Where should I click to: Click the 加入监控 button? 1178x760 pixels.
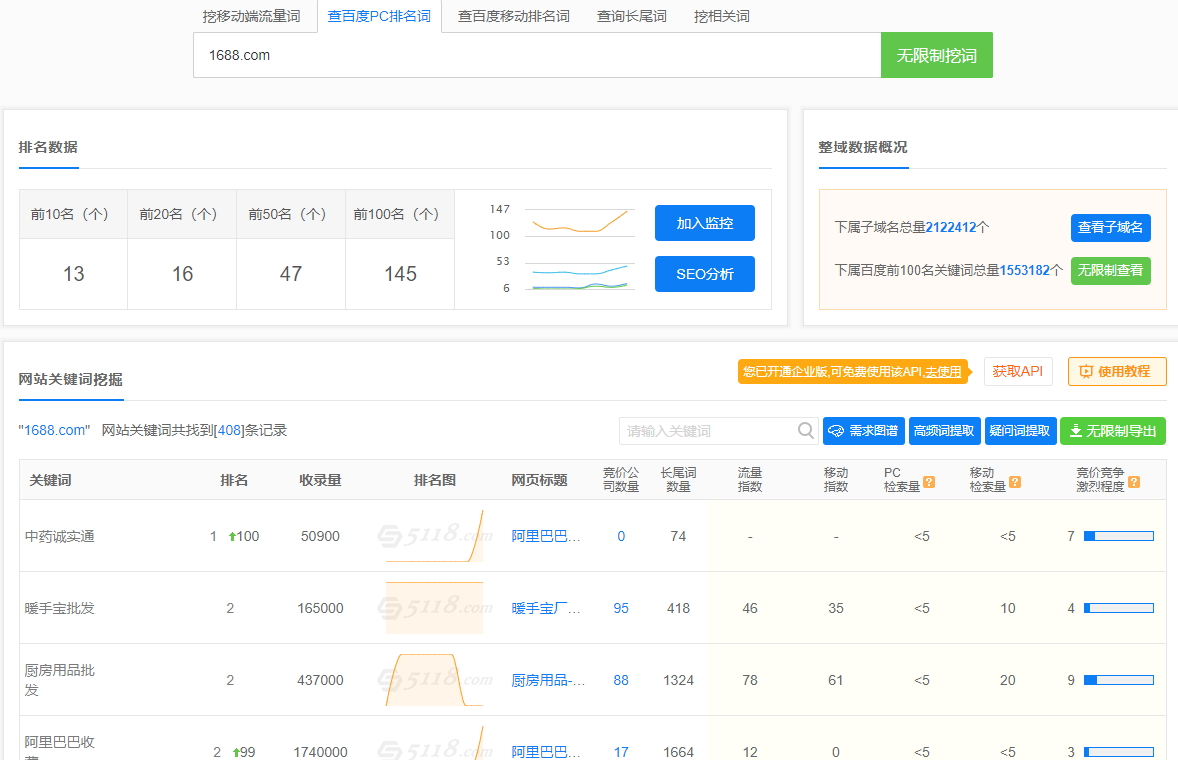(x=705, y=223)
